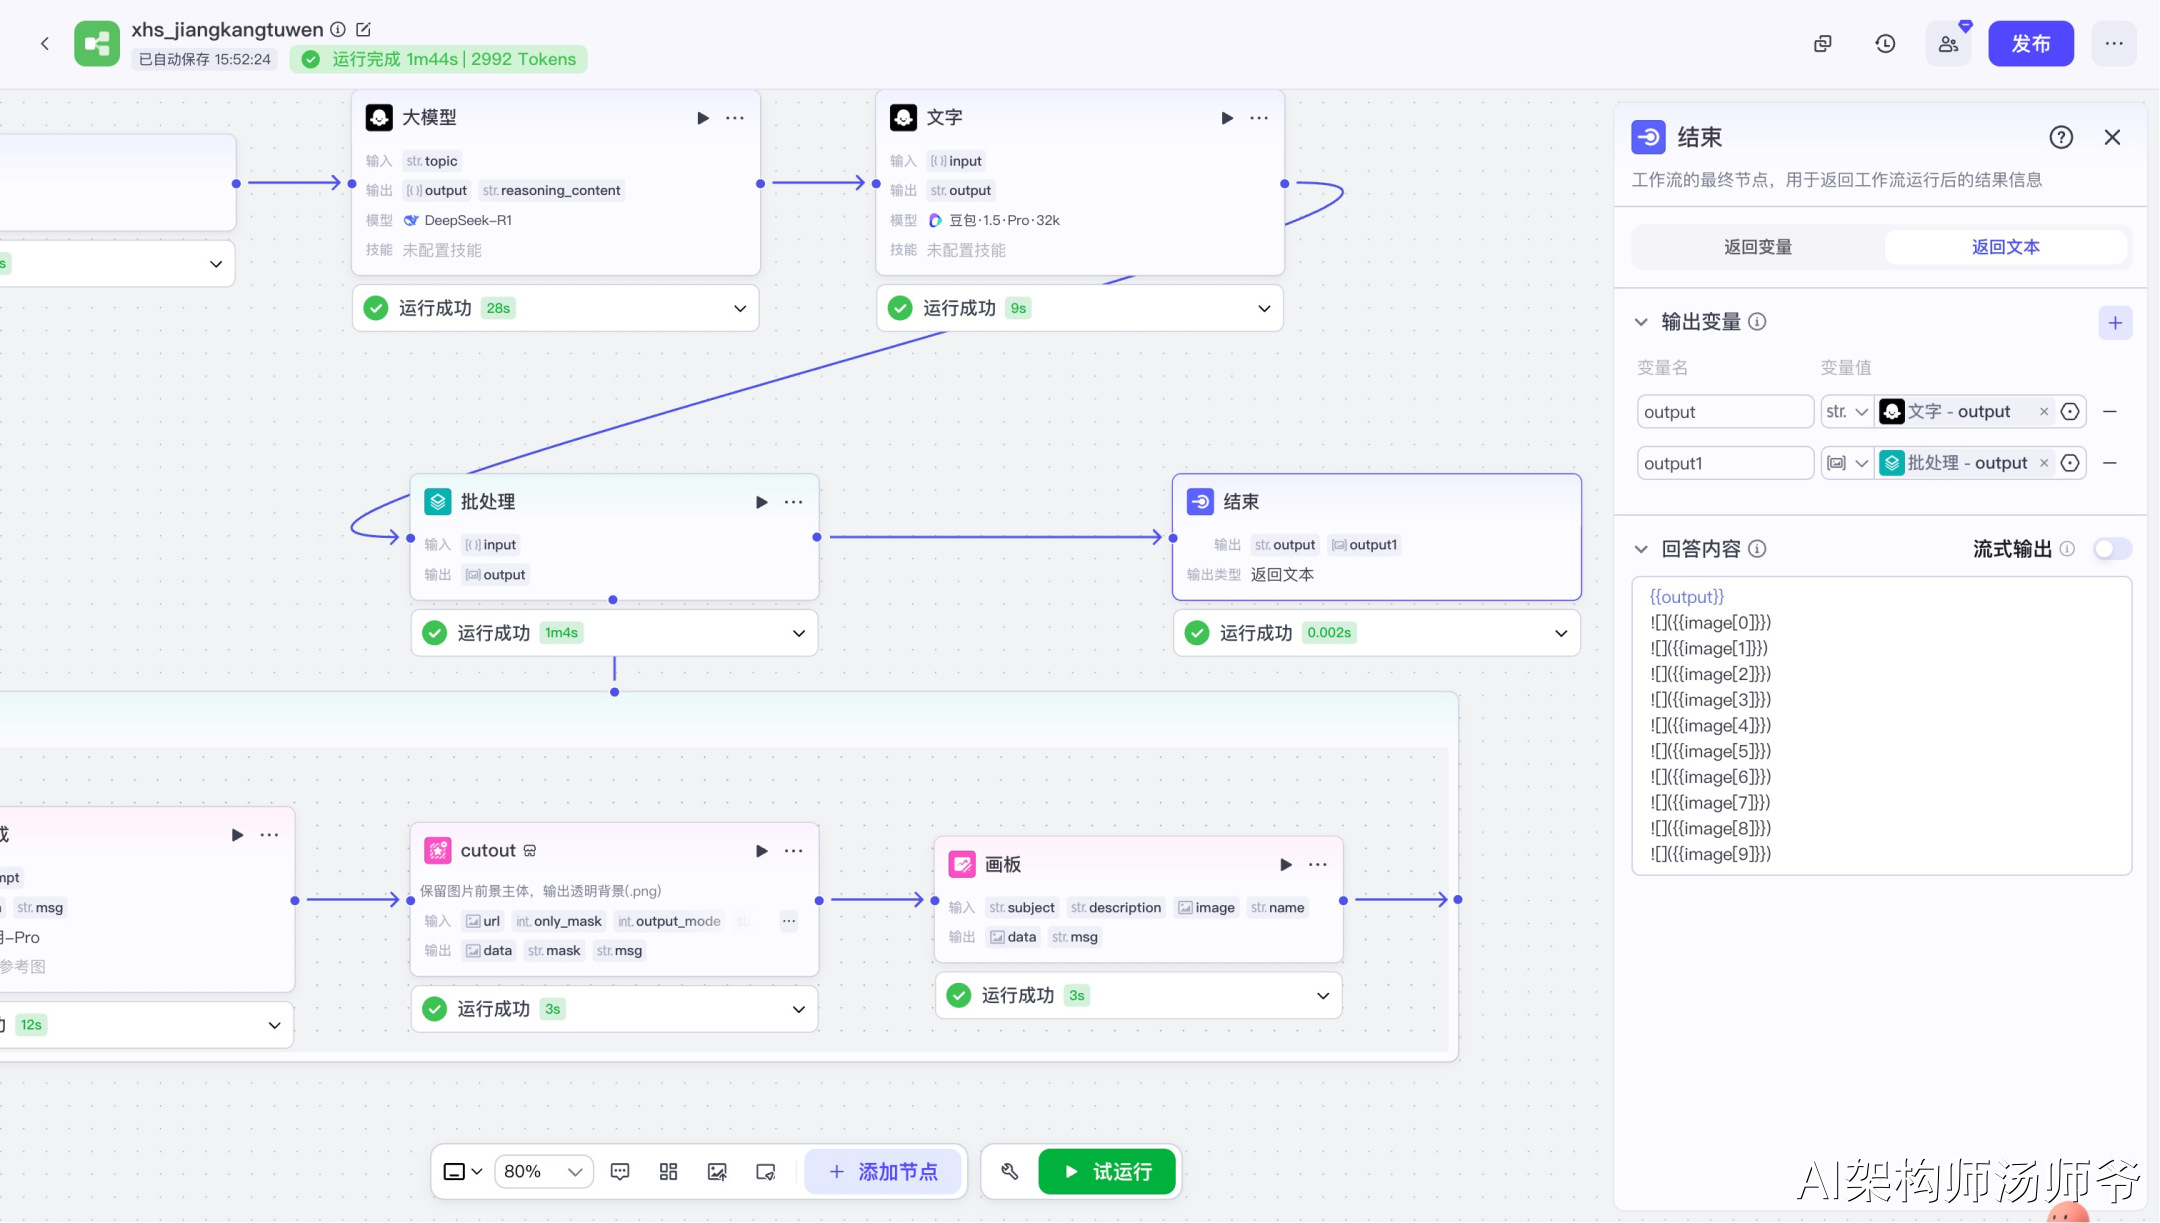Edit the output1 variable name field
This screenshot has height=1223, width=2160.
pyautogui.click(x=1725, y=463)
